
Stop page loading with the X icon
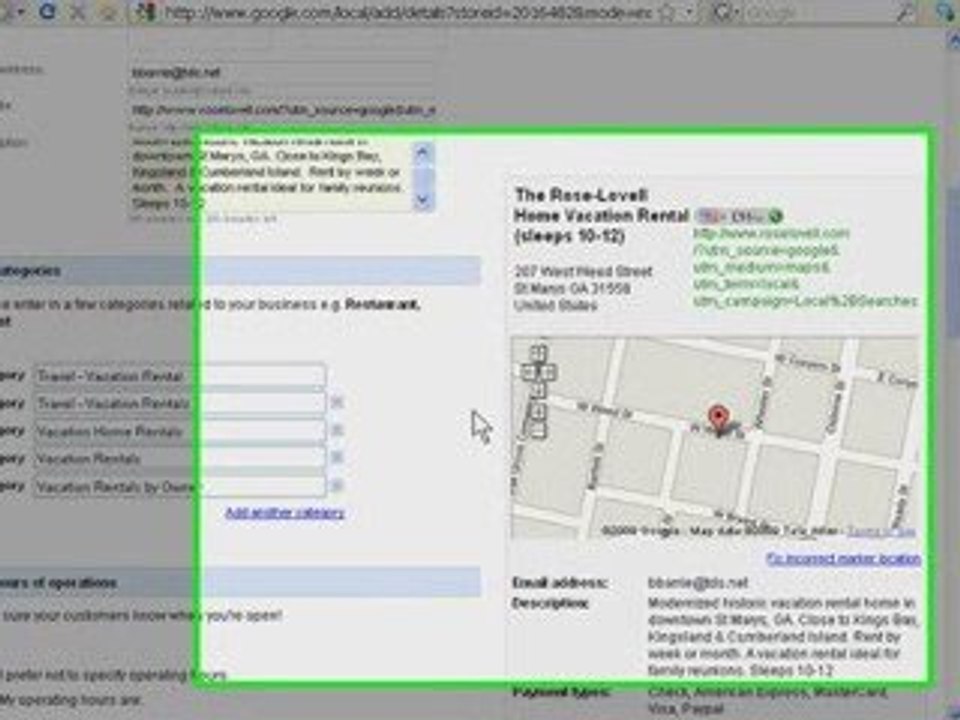tap(78, 10)
